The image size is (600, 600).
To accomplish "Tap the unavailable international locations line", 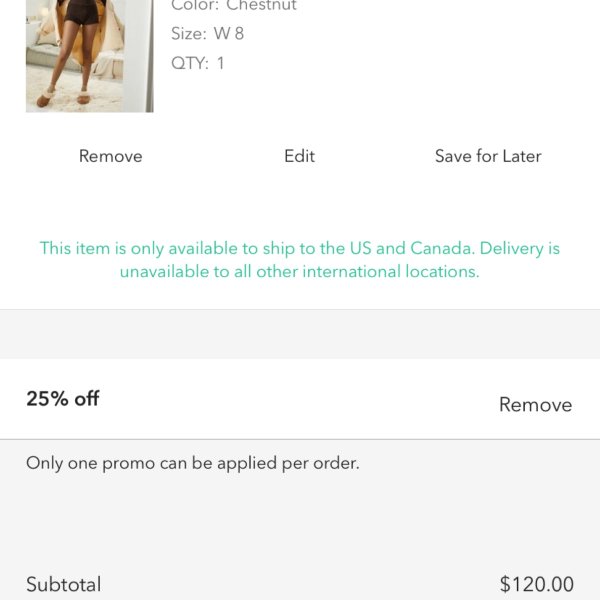I will pos(300,272).
